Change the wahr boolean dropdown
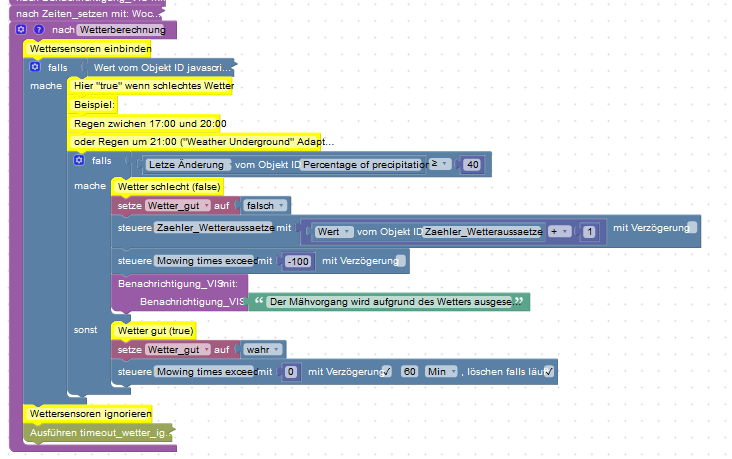The width and height of the screenshot is (732, 459). (x=263, y=350)
